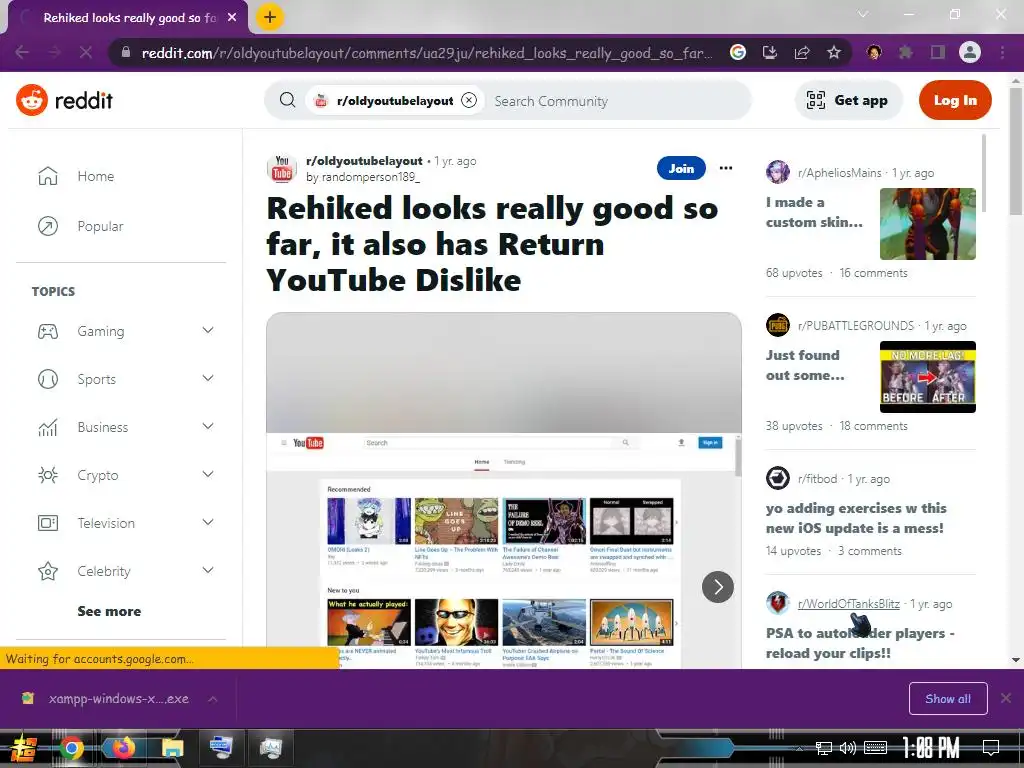Close the downloads bar
The height and width of the screenshot is (768, 1024).
tap(1006, 698)
